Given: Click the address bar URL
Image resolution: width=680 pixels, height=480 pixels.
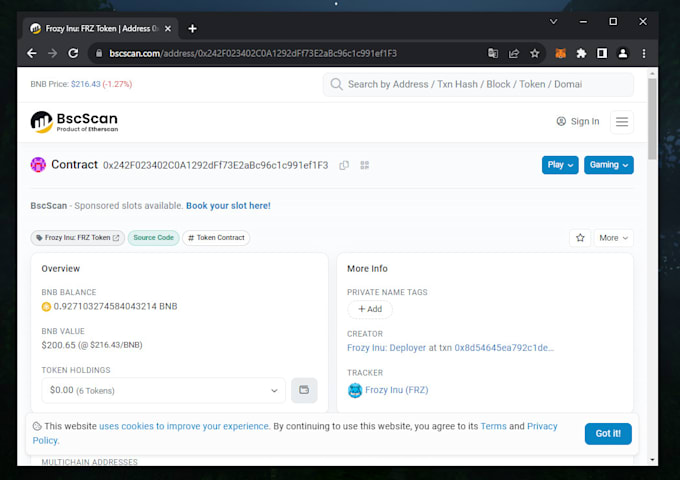Looking at the screenshot, I should (x=253, y=53).
